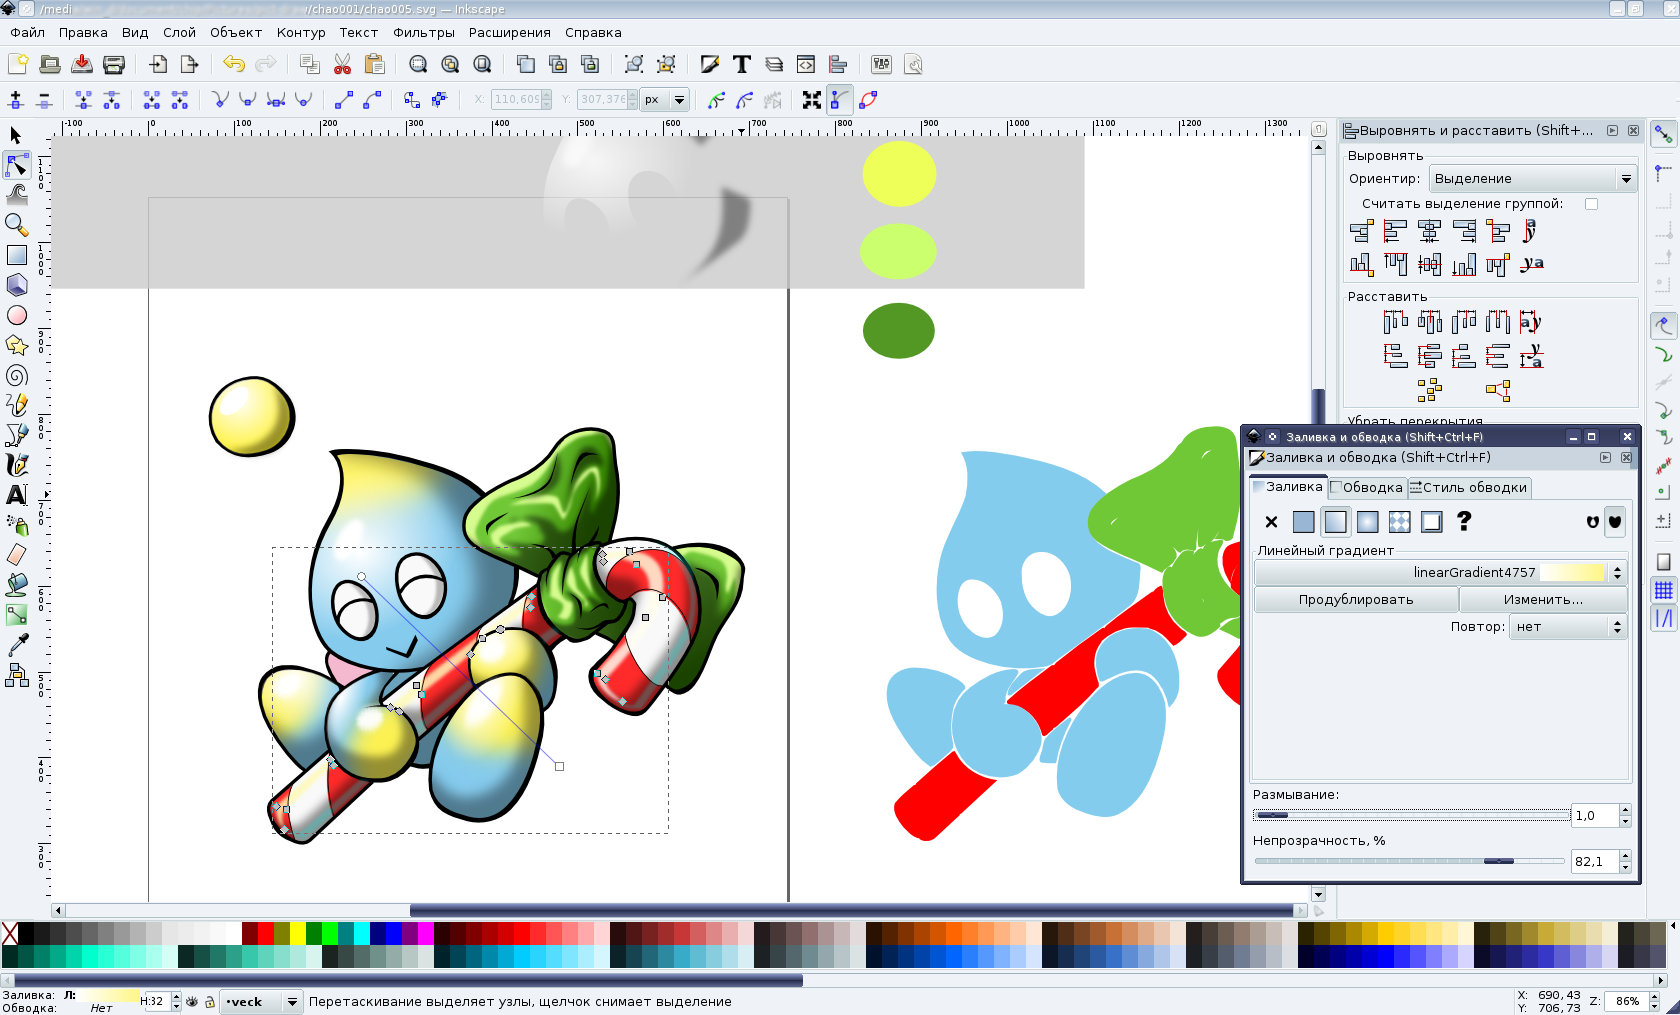Open the Справка menu
The height and width of the screenshot is (1015, 1680).
point(593,32)
